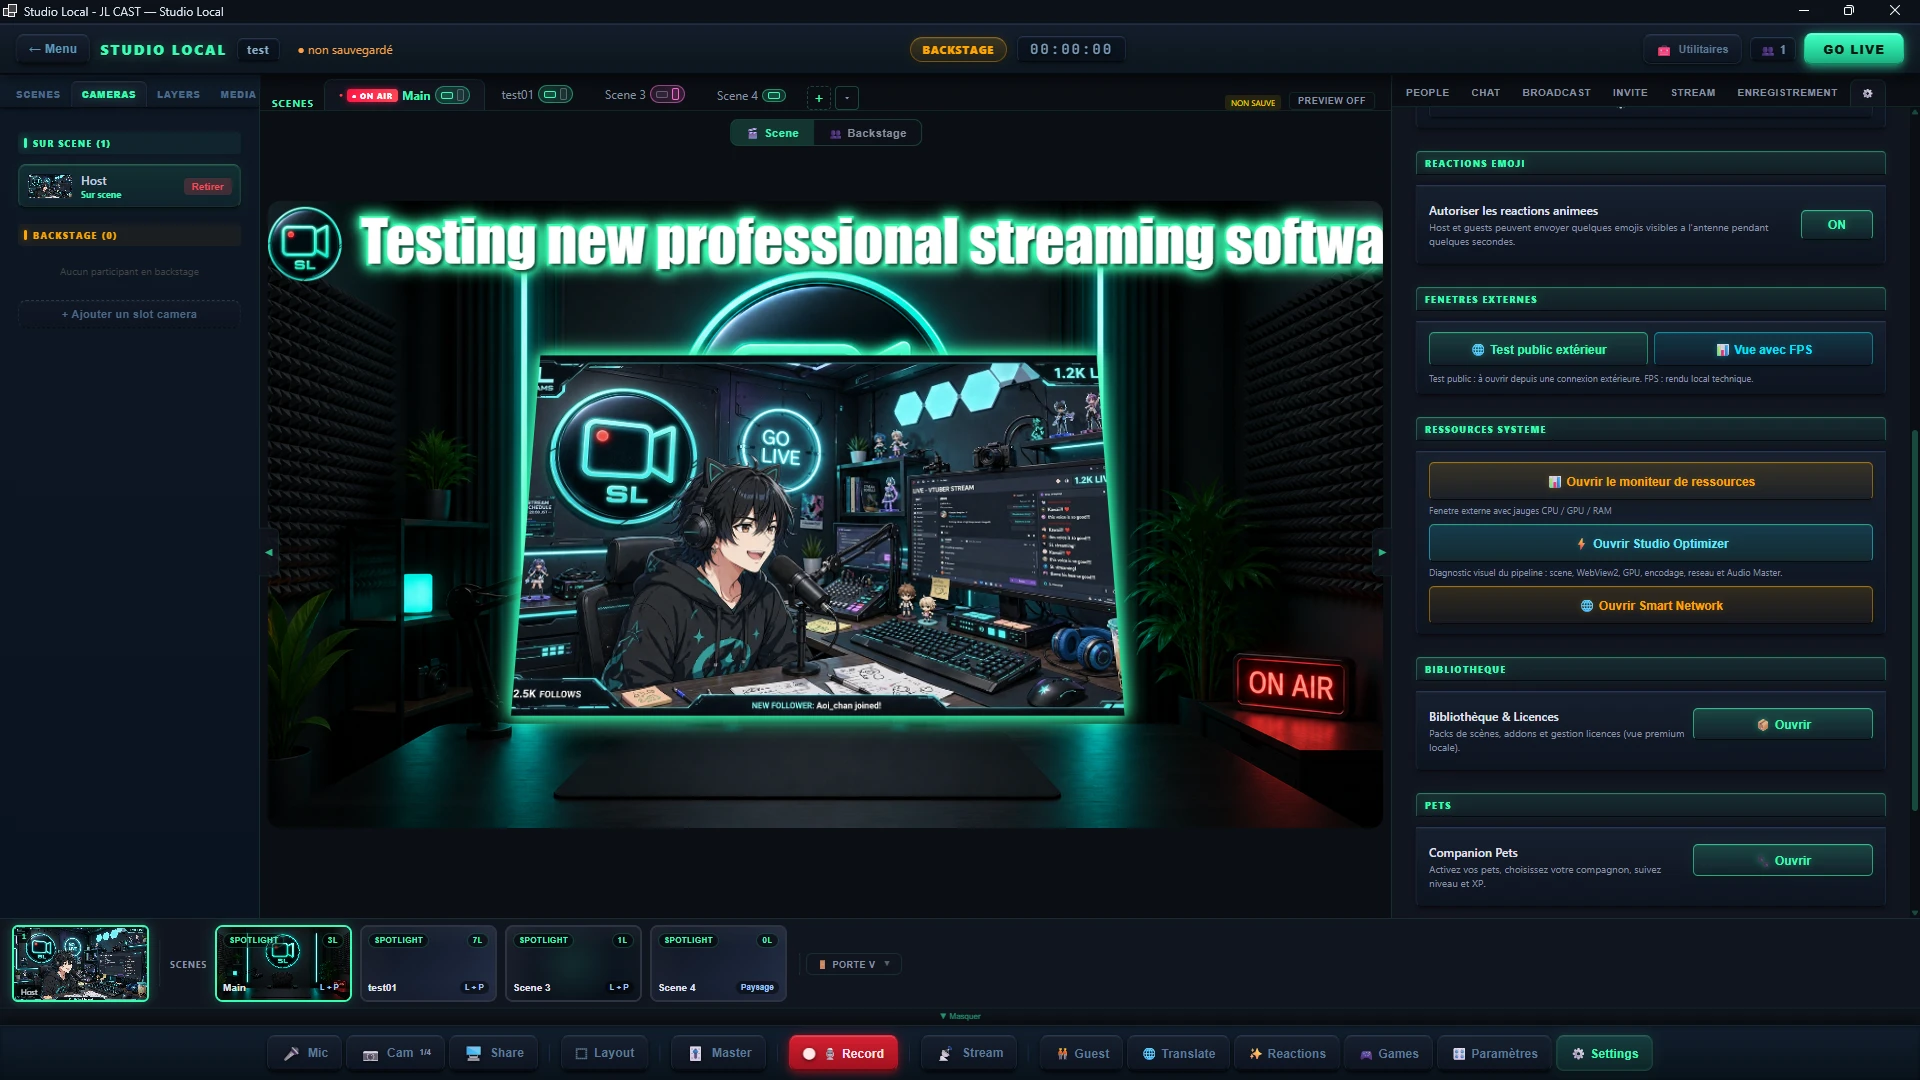Click Test public extérieur button
Viewport: 1920px width, 1080px height.
pos(1538,350)
